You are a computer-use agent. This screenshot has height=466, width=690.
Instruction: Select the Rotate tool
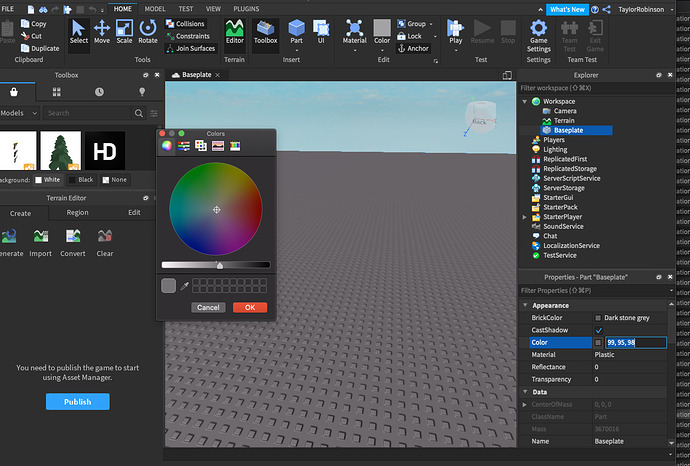click(148, 31)
